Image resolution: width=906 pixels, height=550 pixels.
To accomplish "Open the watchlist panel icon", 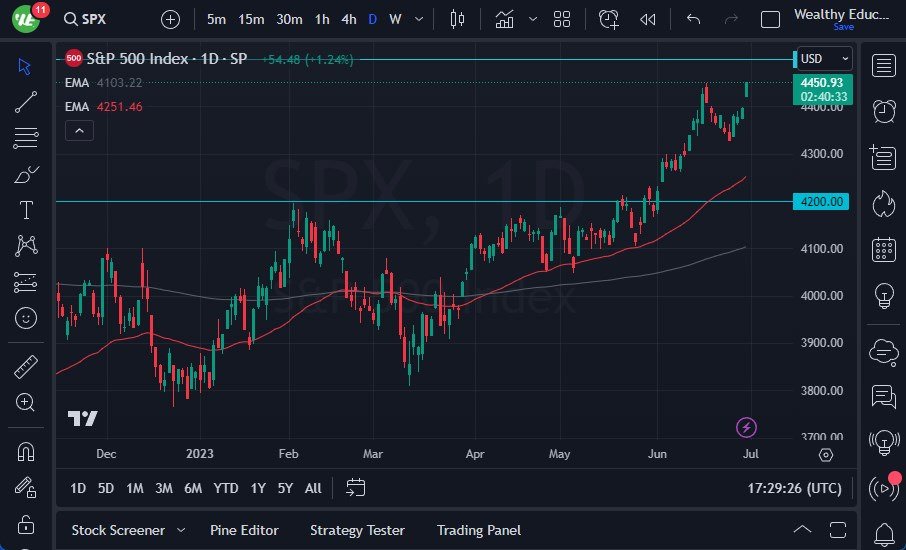I will 883,66.
